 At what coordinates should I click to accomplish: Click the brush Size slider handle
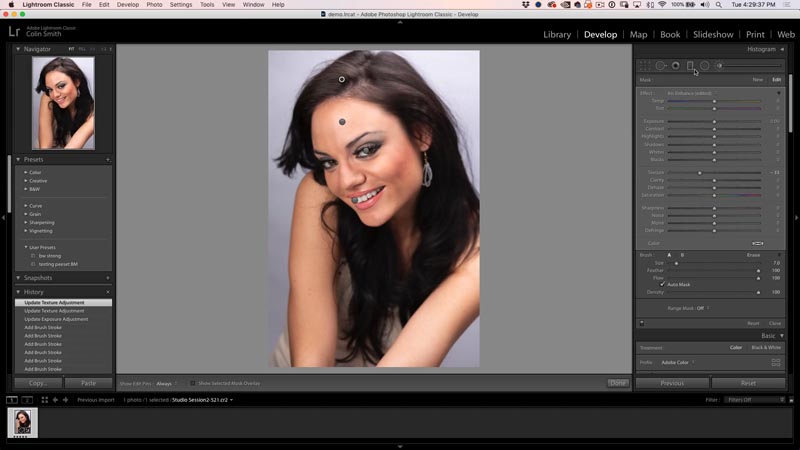[676, 263]
